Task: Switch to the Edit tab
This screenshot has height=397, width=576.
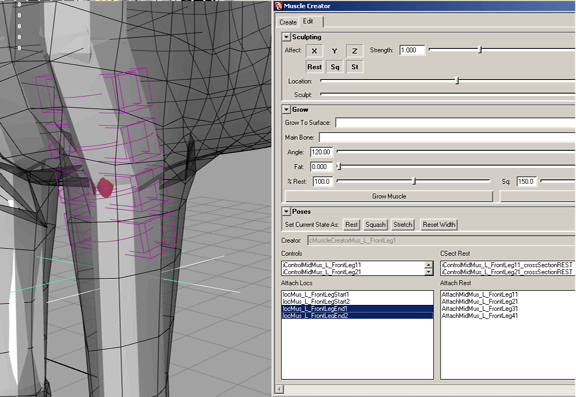Action: pyautogui.click(x=308, y=22)
